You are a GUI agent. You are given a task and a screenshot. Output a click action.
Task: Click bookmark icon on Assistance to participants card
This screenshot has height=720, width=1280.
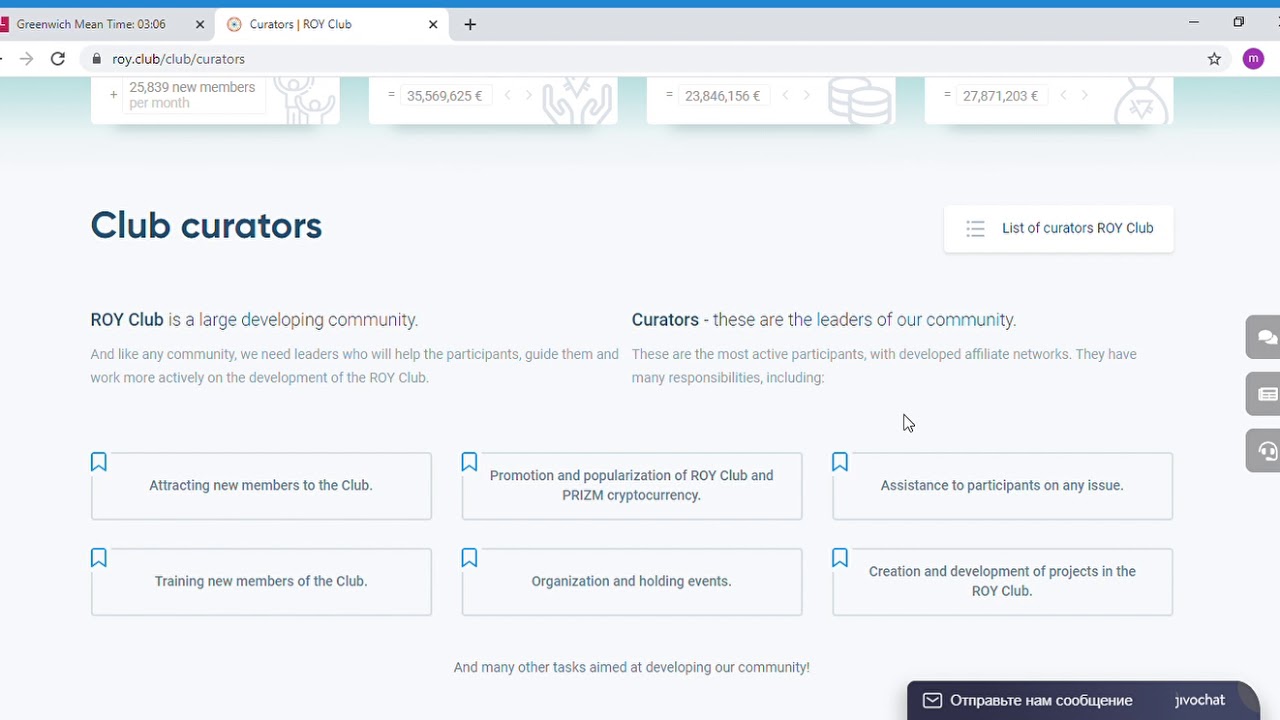[x=840, y=462]
